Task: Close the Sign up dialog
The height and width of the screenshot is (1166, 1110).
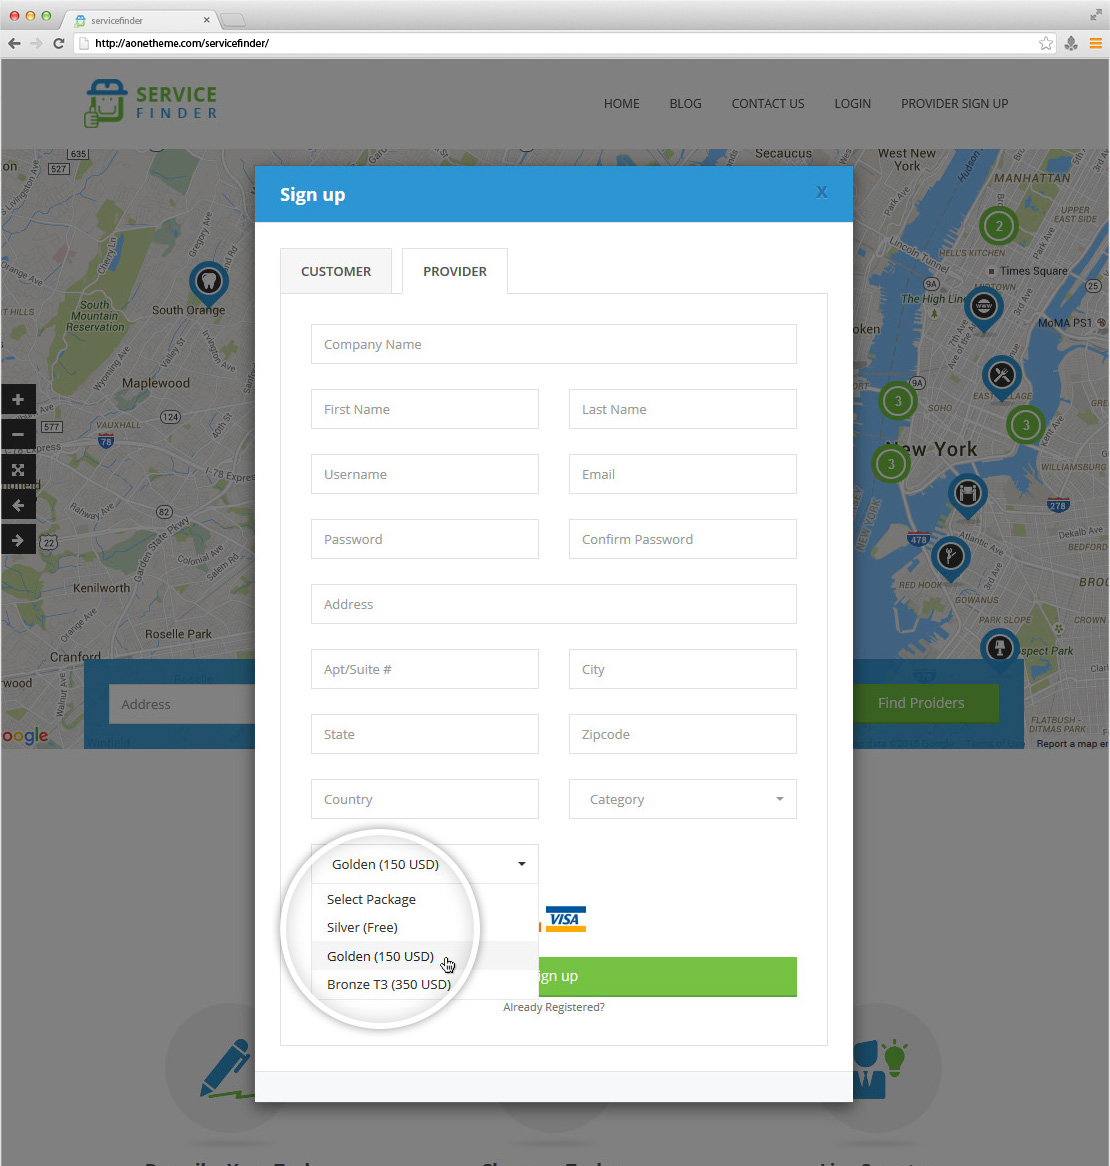Action: point(821,192)
